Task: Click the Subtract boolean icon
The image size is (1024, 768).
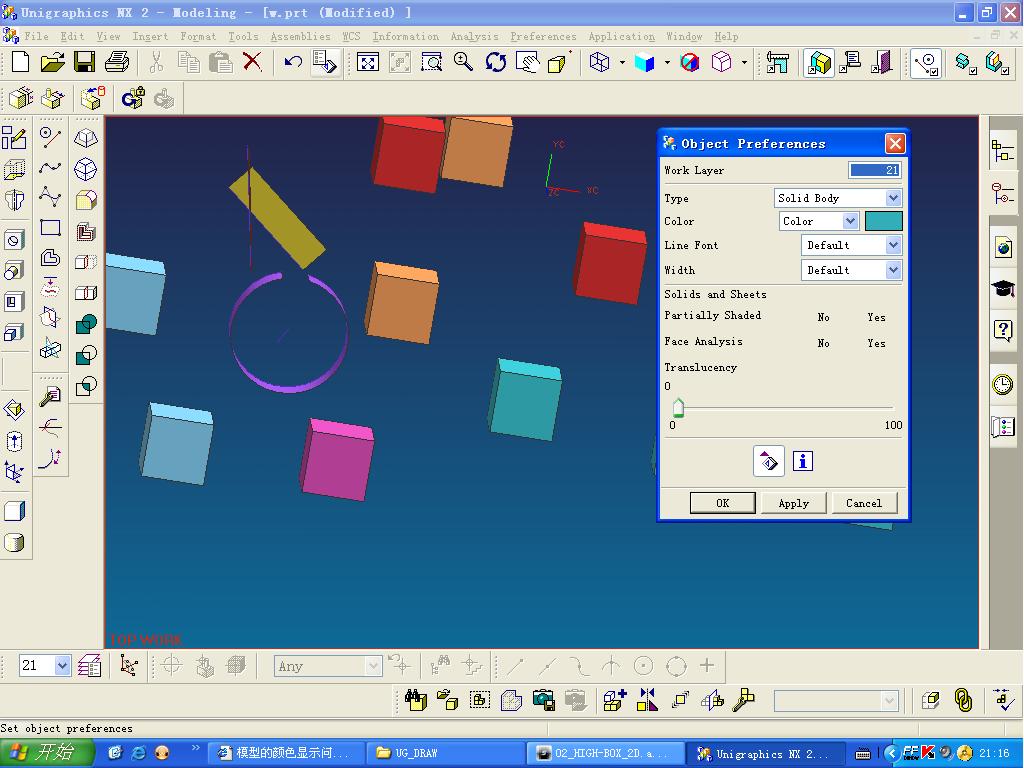Action: (86, 355)
